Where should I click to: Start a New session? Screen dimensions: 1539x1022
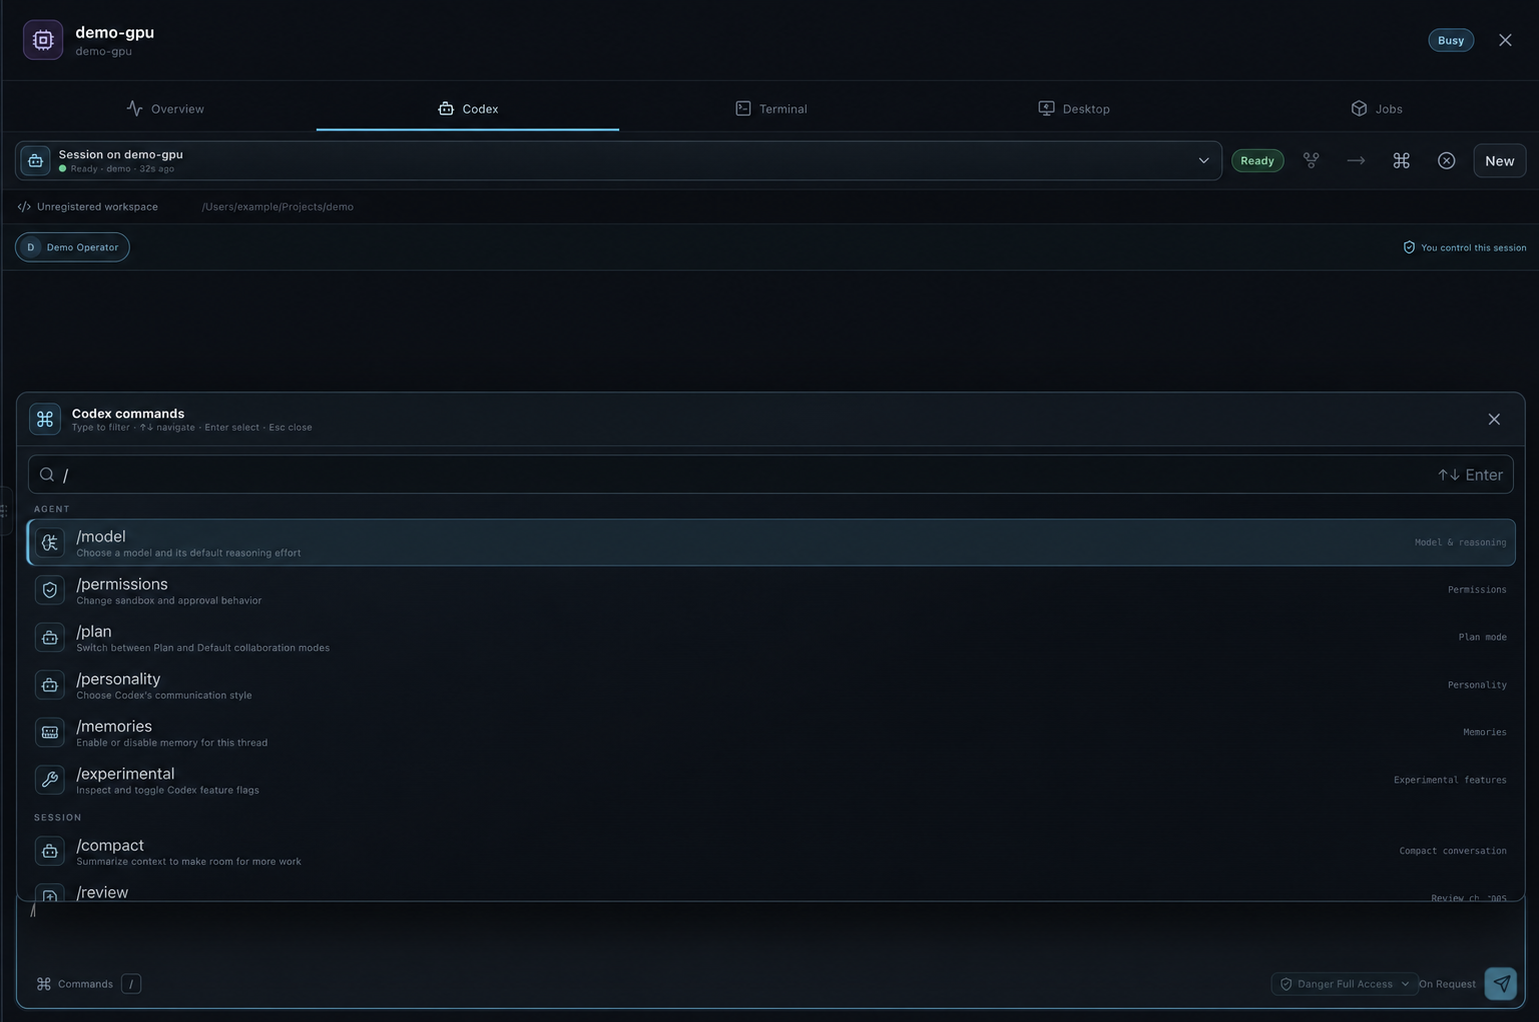(x=1499, y=161)
